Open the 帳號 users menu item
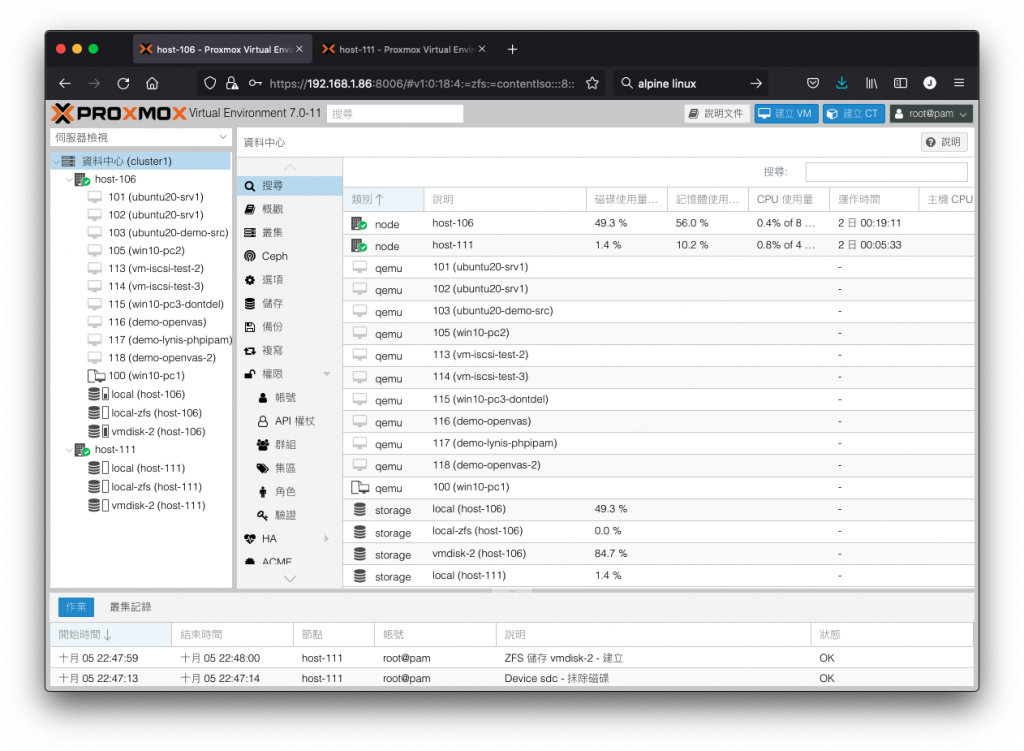This screenshot has width=1024, height=751. pos(289,398)
